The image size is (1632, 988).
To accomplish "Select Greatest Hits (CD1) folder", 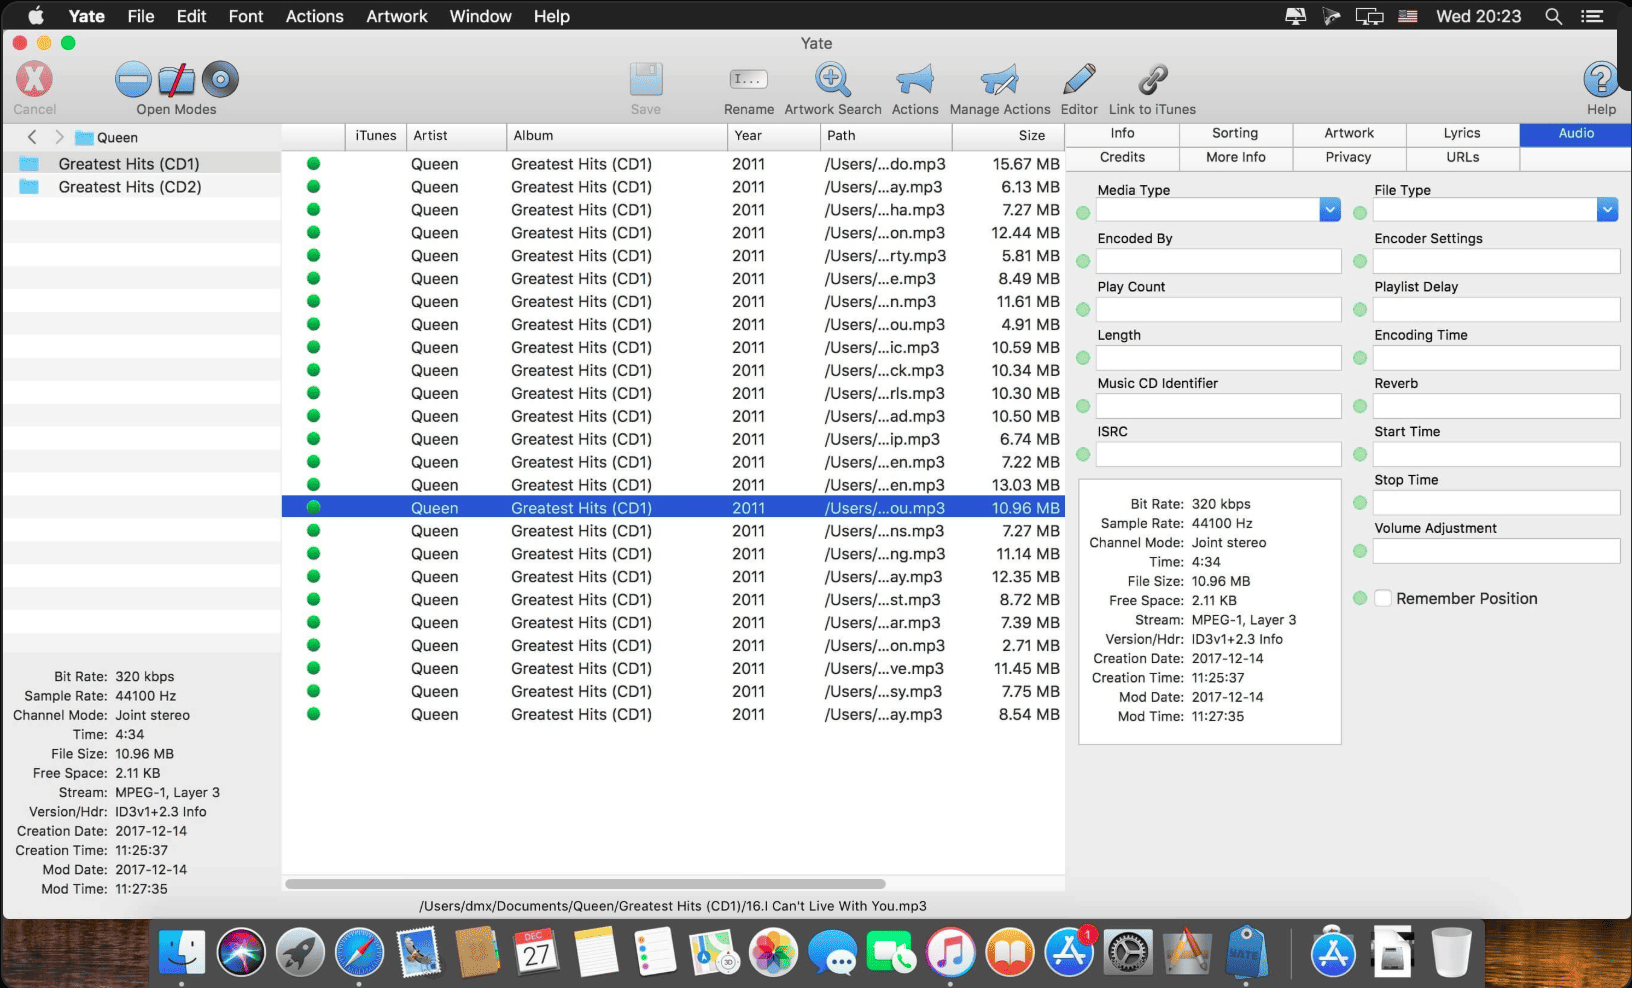I will click(142, 164).
